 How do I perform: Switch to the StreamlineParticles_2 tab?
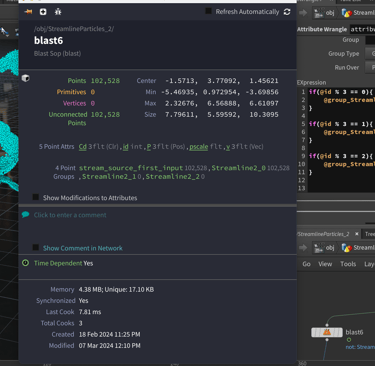pos(323,234)
